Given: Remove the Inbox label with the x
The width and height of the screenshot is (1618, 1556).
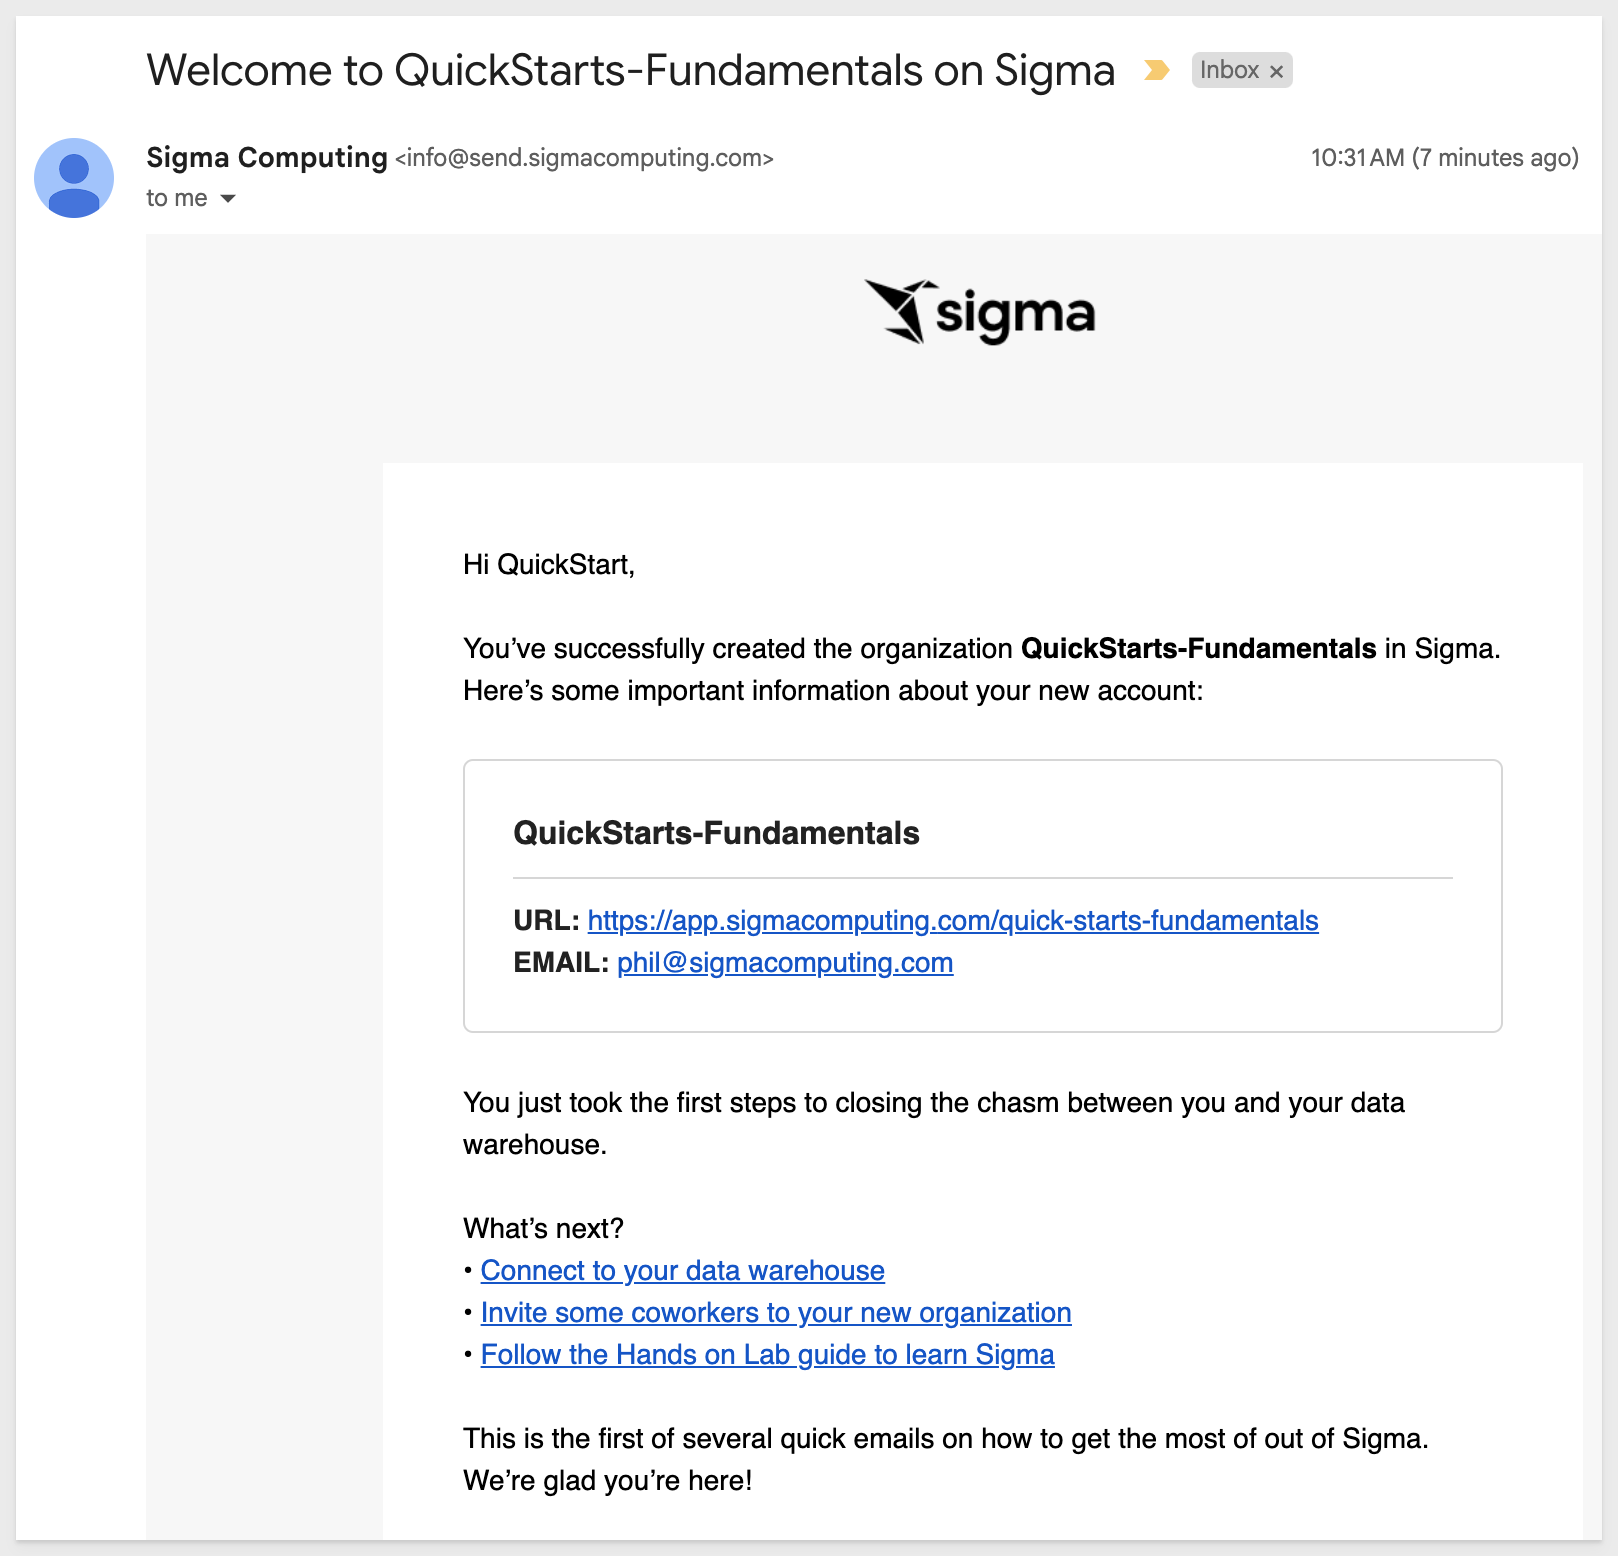Looking at the screenshot, I should pyautogui.click(x=1276, y=71).
